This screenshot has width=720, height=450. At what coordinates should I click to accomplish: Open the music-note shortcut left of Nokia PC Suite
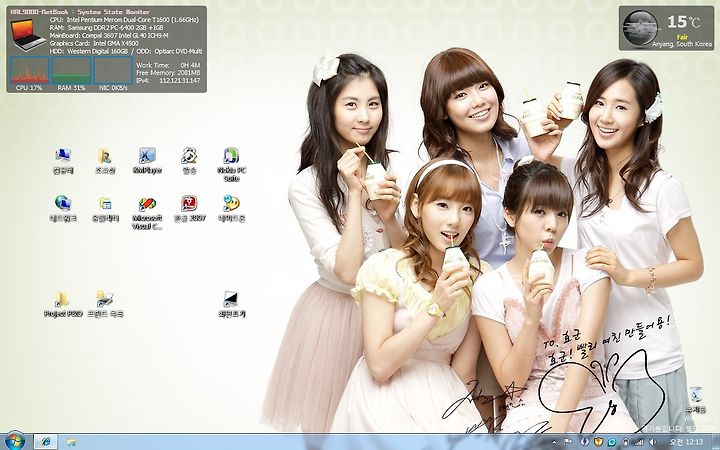point(189,160)
